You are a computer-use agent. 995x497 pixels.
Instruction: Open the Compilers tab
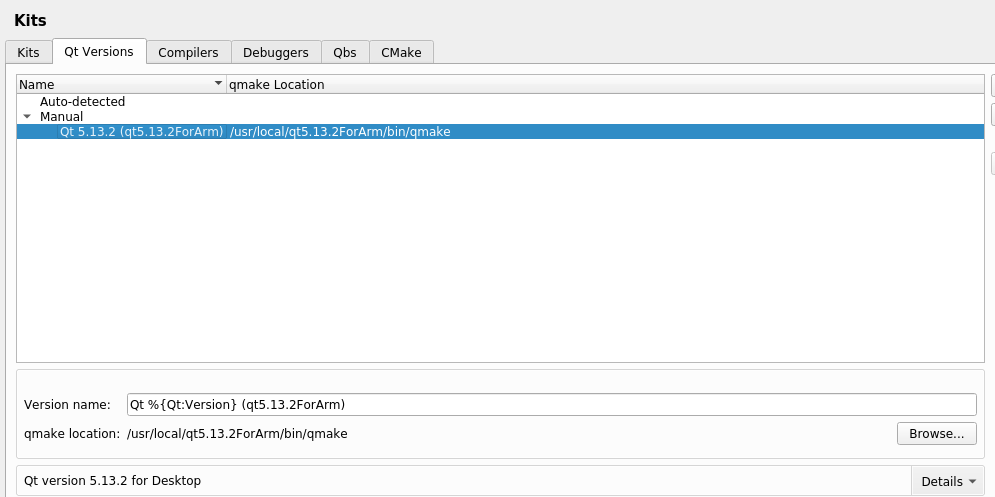click(188, 52)
